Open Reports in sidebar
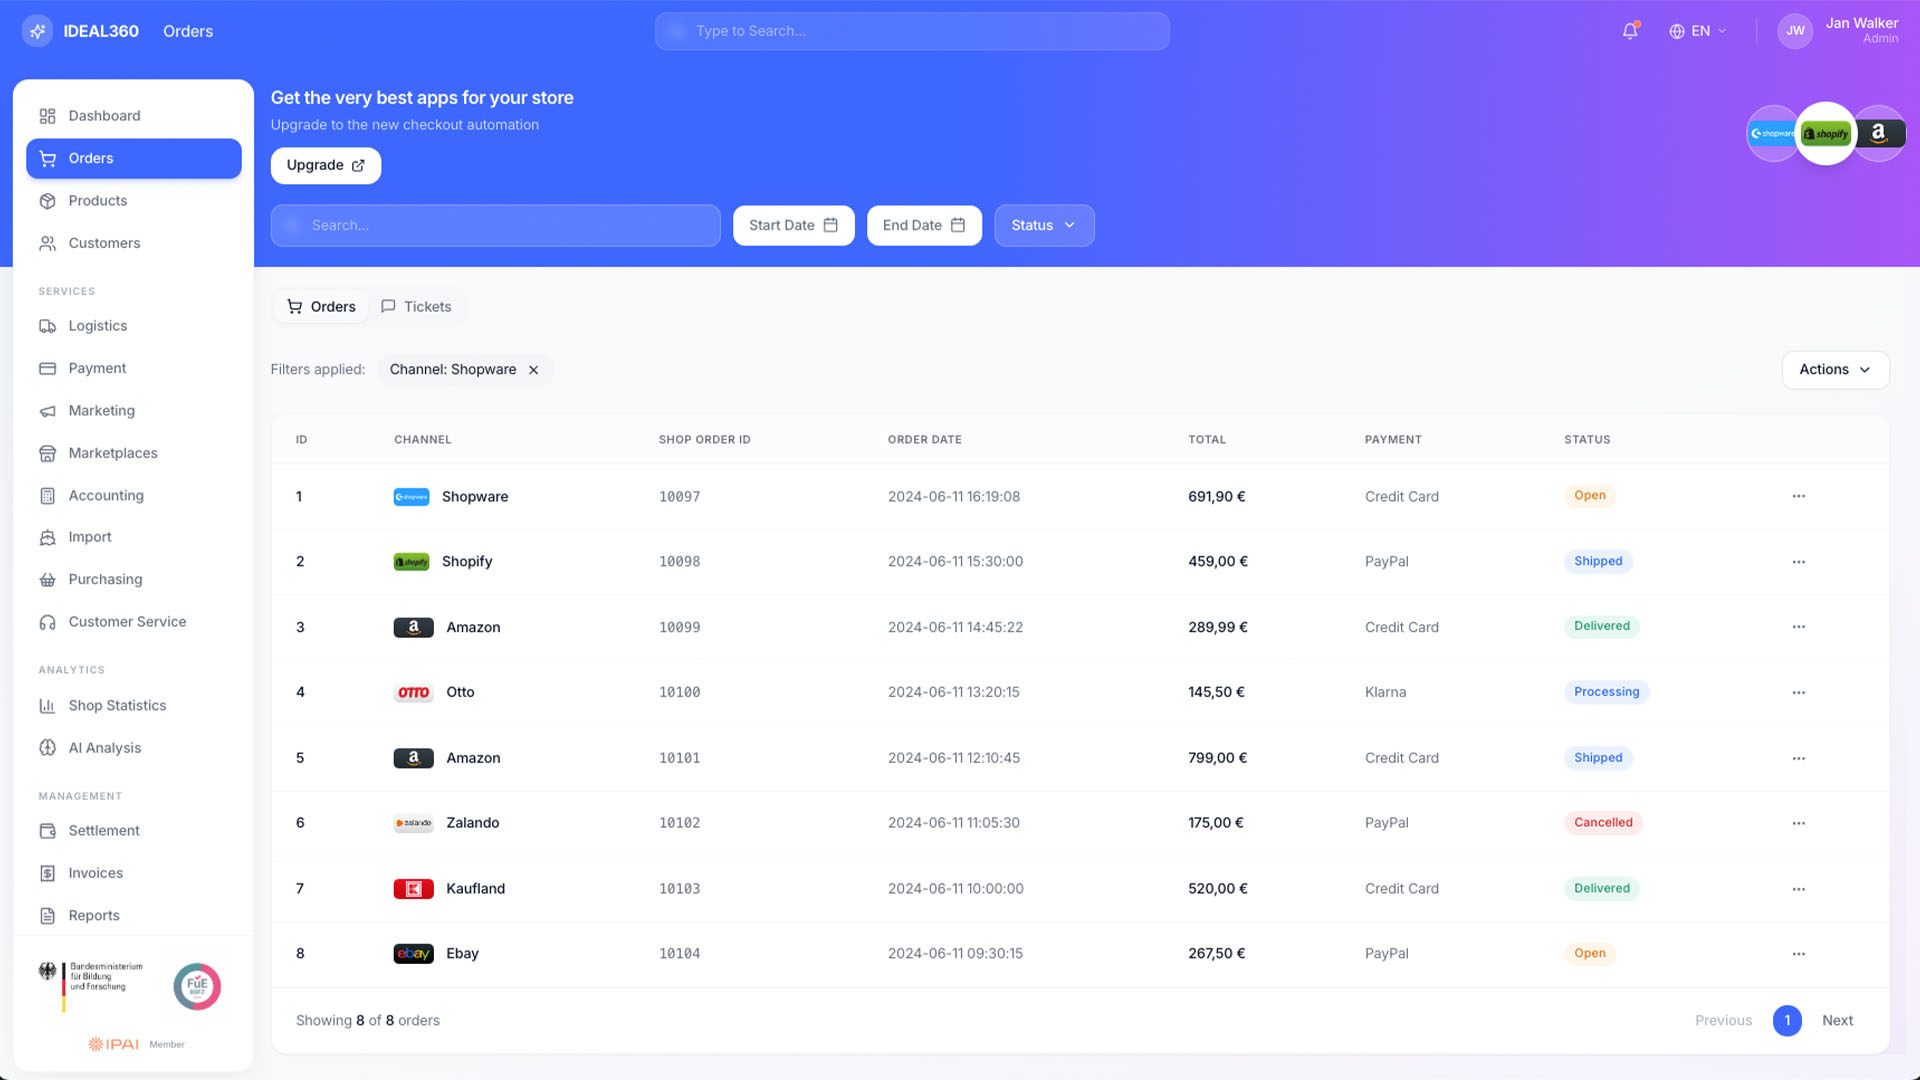 coord(134,916)
